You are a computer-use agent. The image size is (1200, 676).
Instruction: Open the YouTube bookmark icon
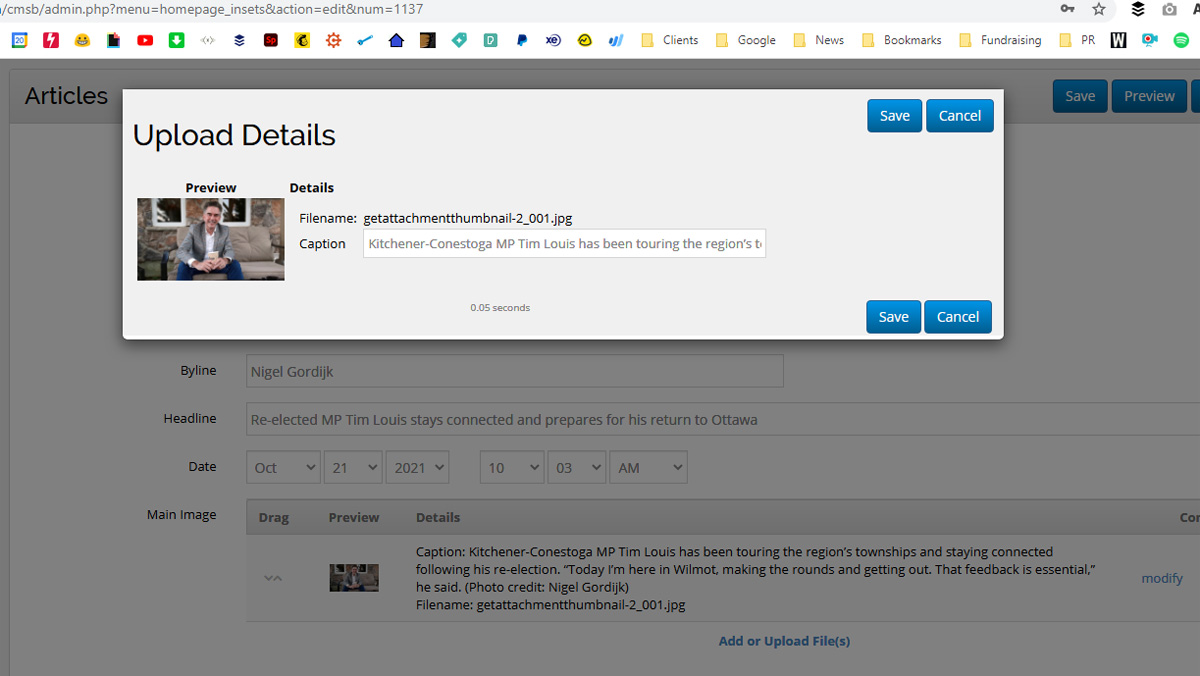click(145, 40)
